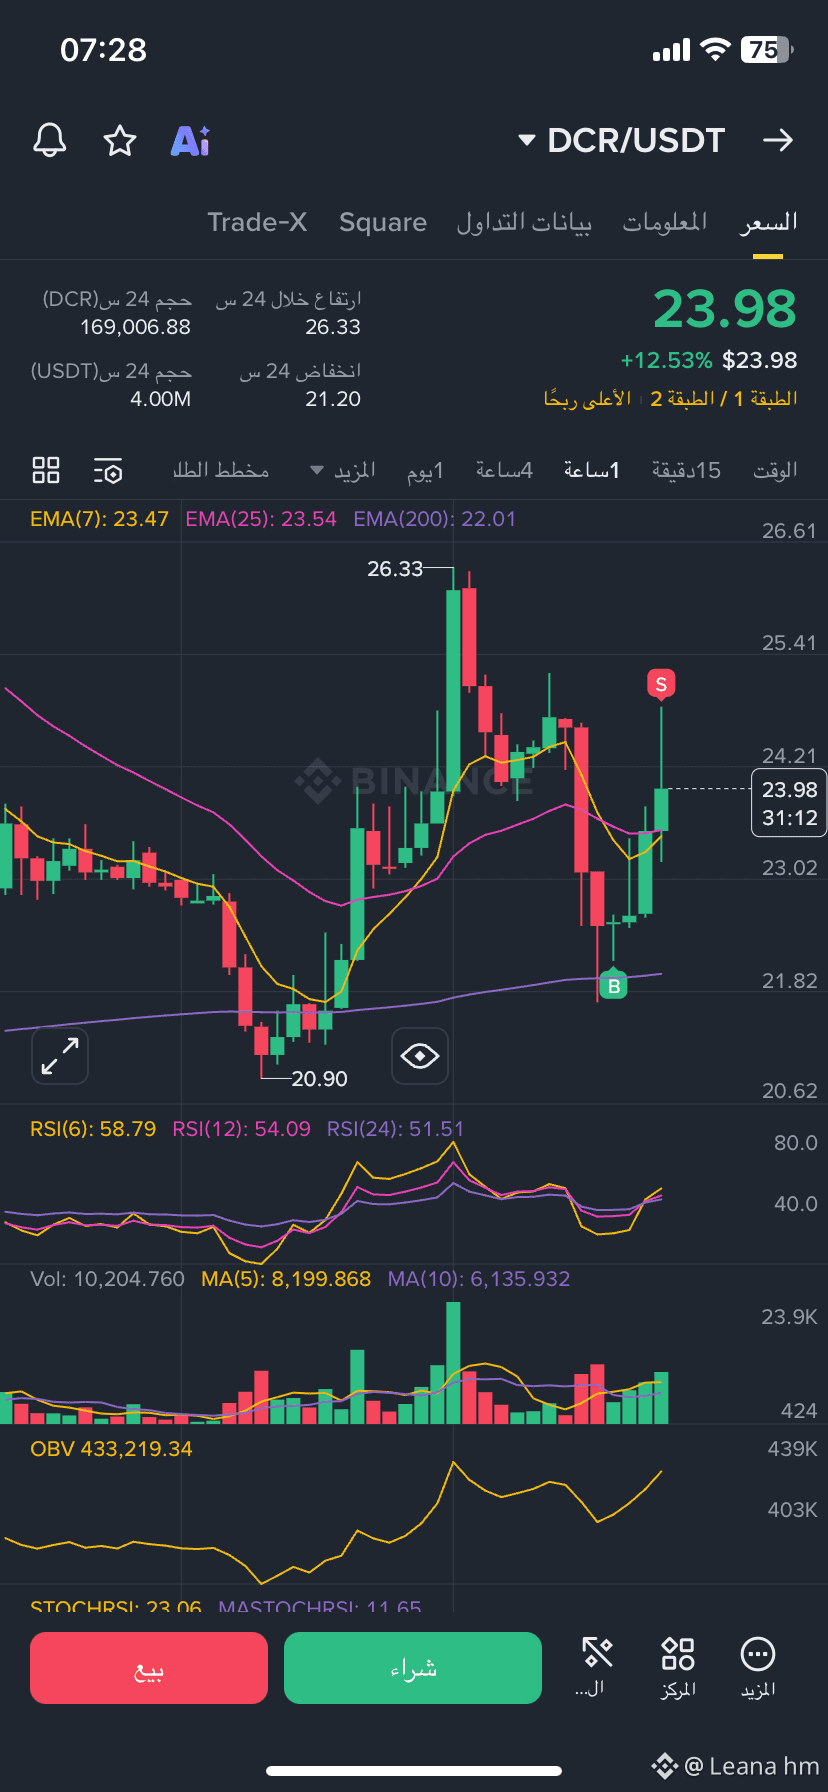Select the الوقت line chart option
Image resolution: width=828 pixels, height=1792 pixels.
click(775, 470)
